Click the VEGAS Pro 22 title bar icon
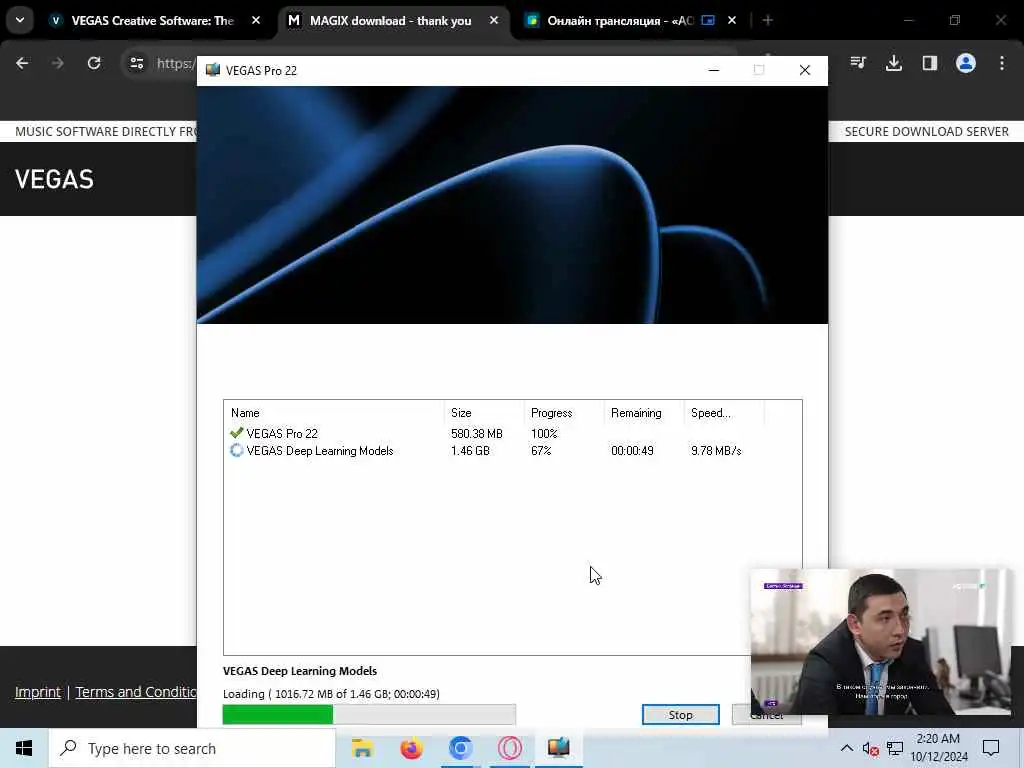 coord(213,70)
